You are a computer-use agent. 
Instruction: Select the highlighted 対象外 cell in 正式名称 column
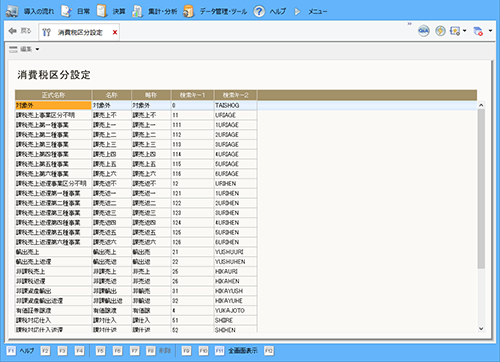(x=53, y=105)
